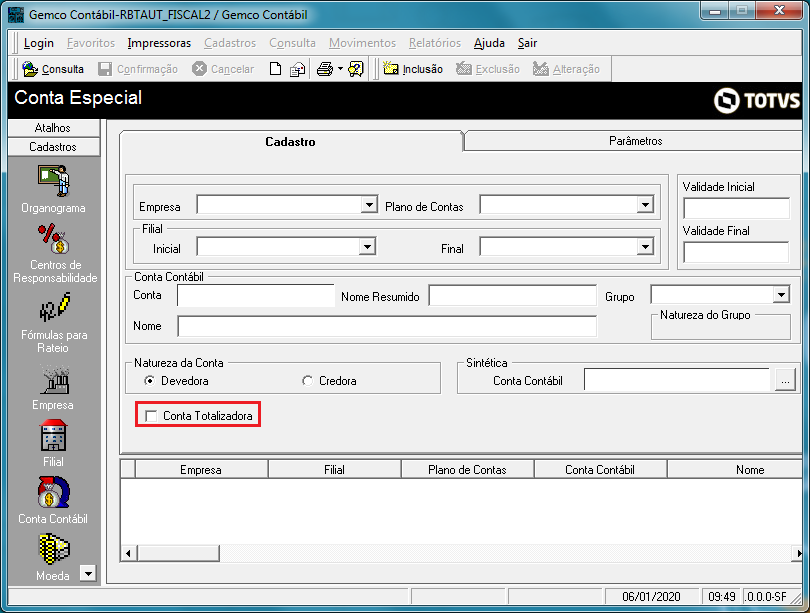Image resolution: width=810 pixels, height=613 pixels.
Task: Sort by Empresa column header
Action: tap(201, 469)
